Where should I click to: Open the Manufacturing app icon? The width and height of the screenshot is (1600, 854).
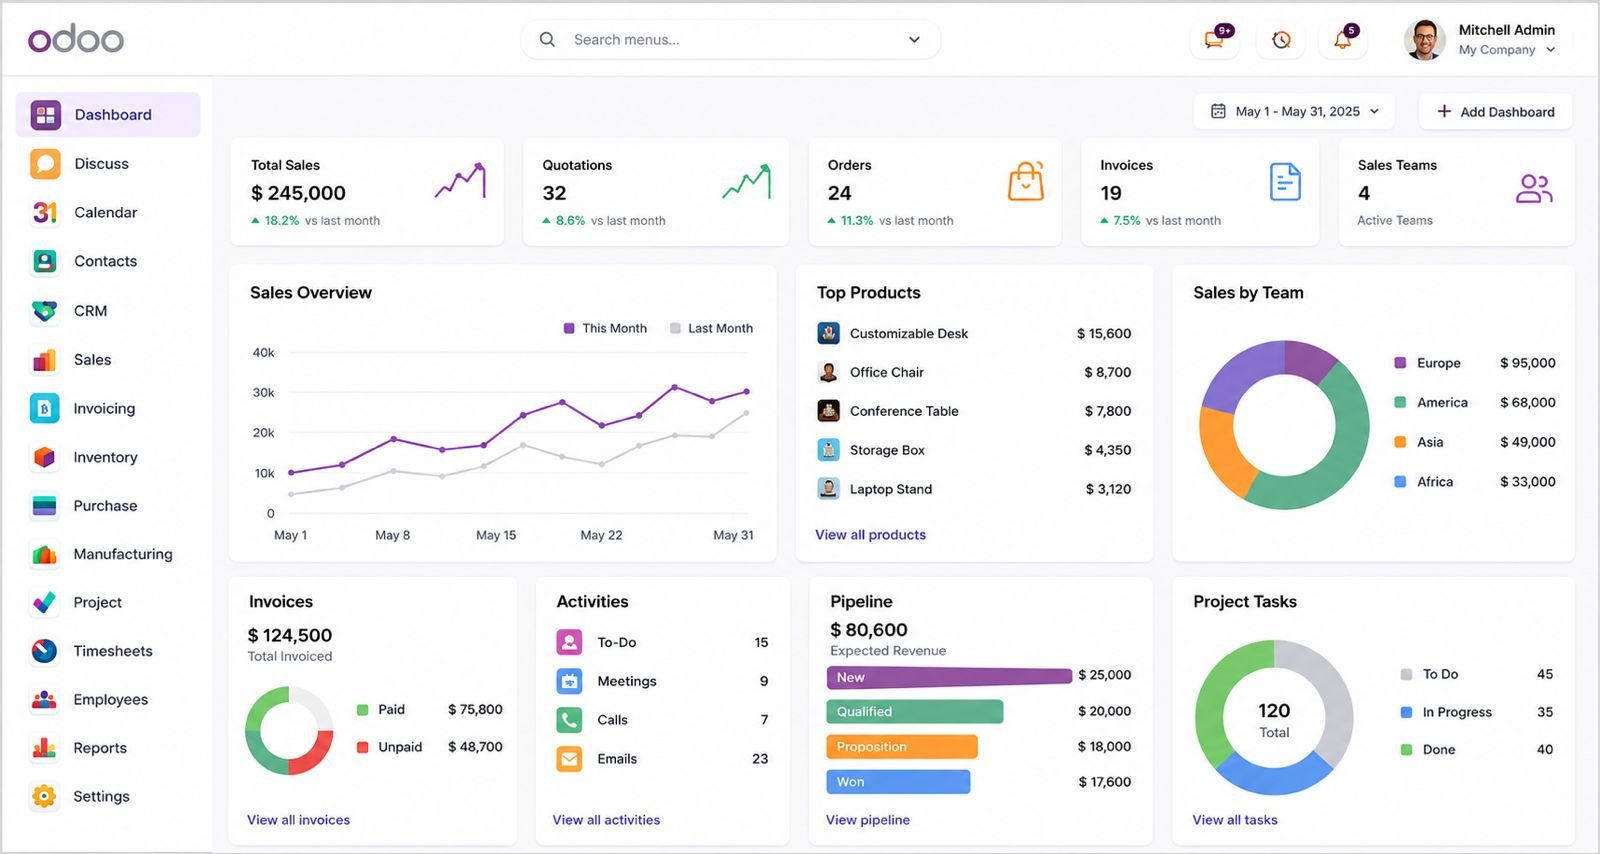[45, 554]
